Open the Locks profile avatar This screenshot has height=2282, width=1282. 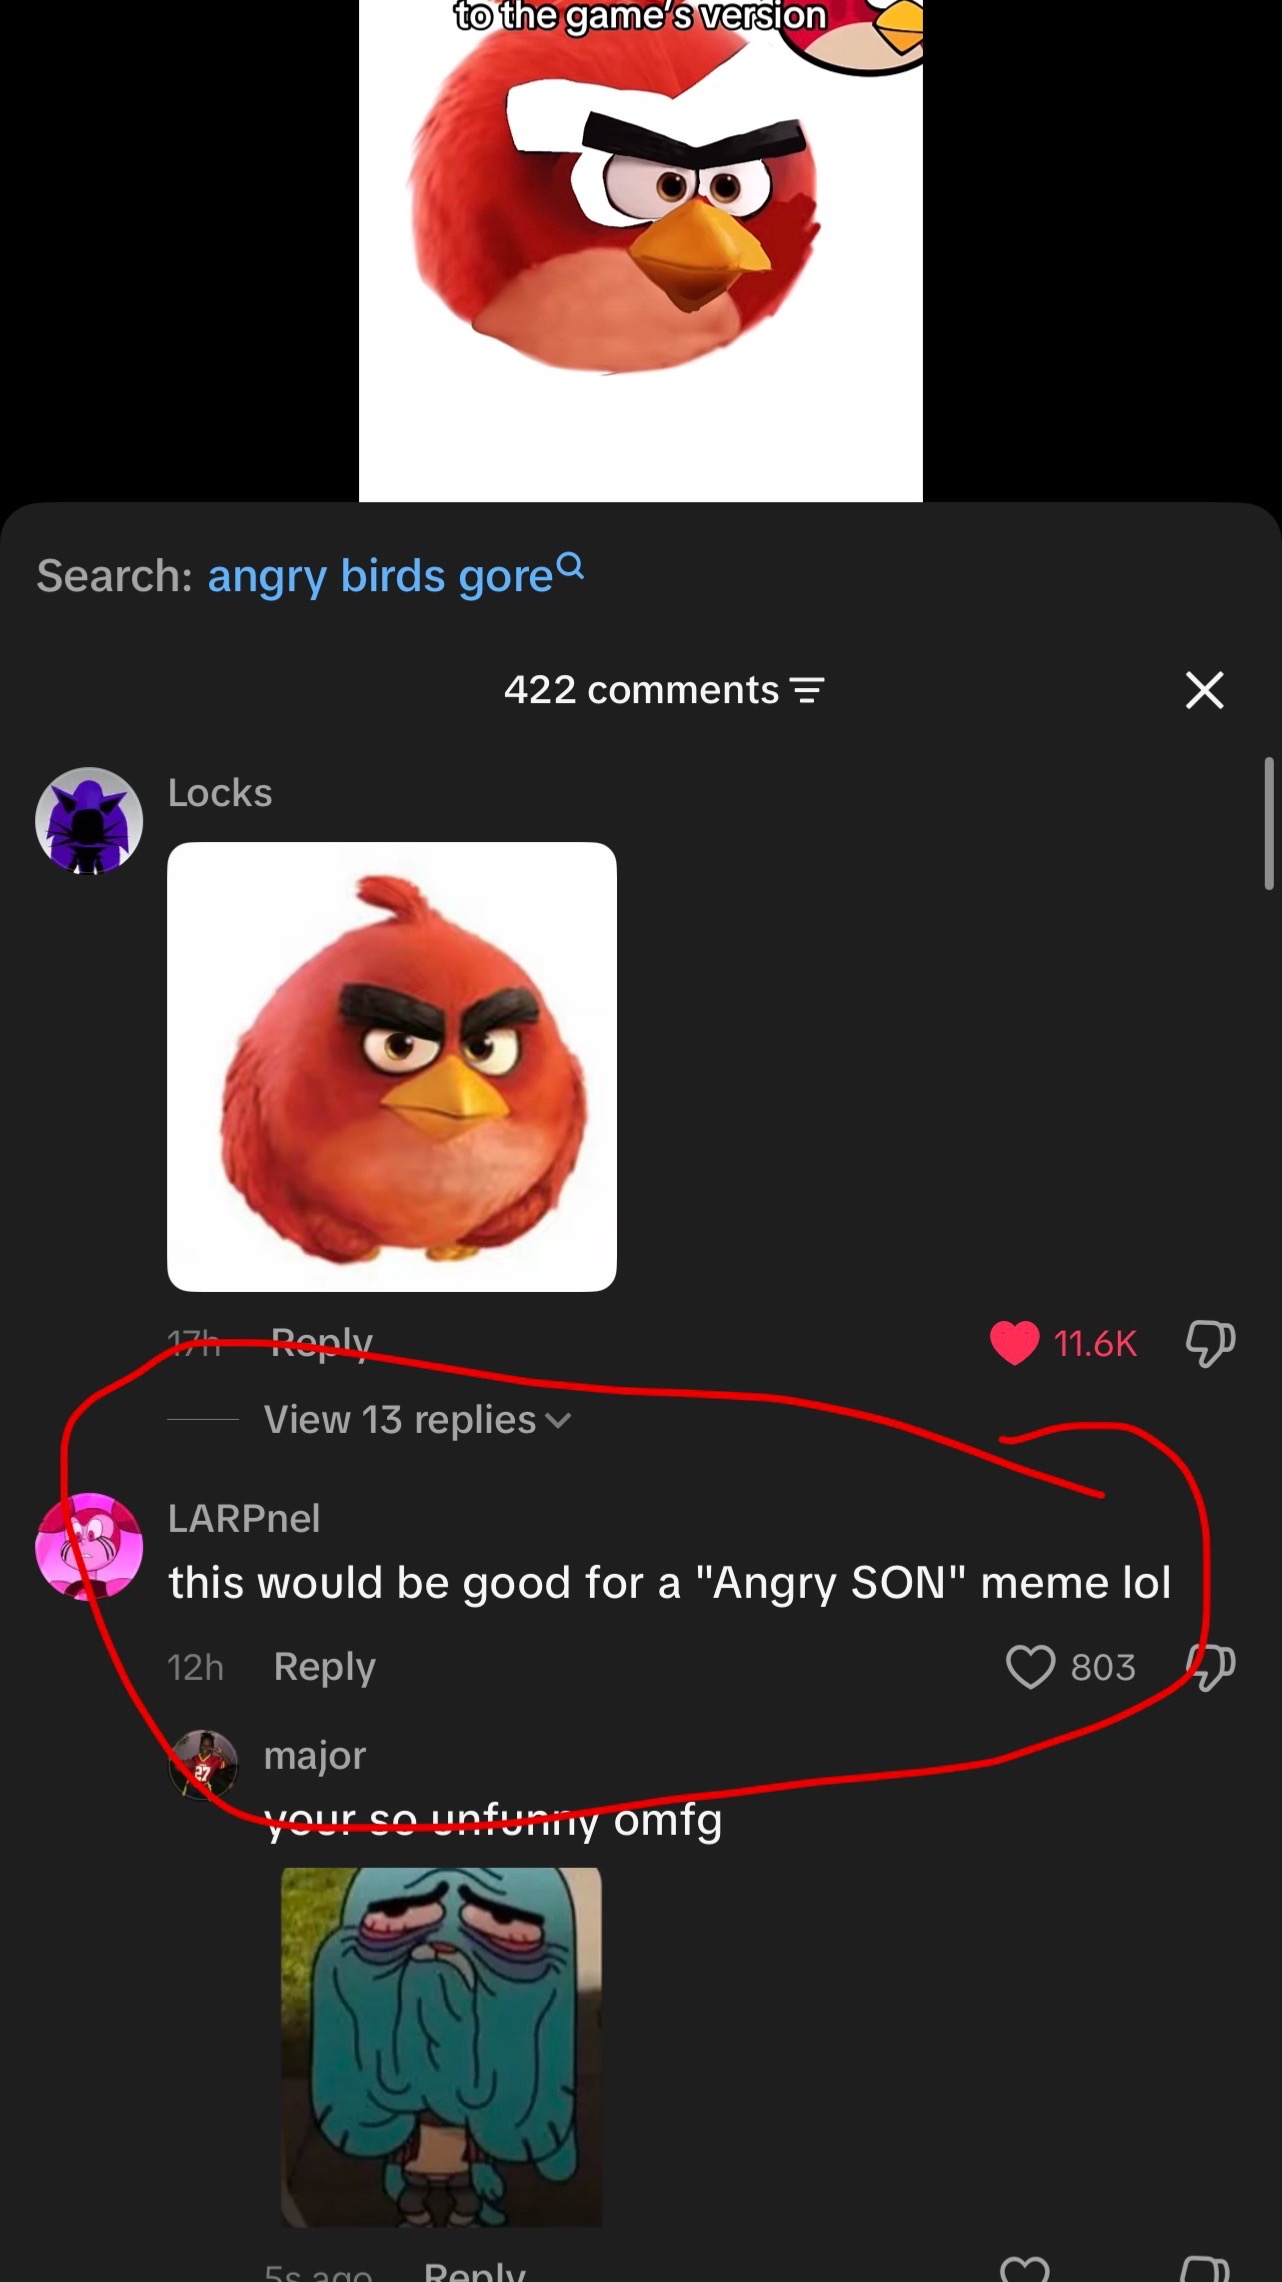89,821
